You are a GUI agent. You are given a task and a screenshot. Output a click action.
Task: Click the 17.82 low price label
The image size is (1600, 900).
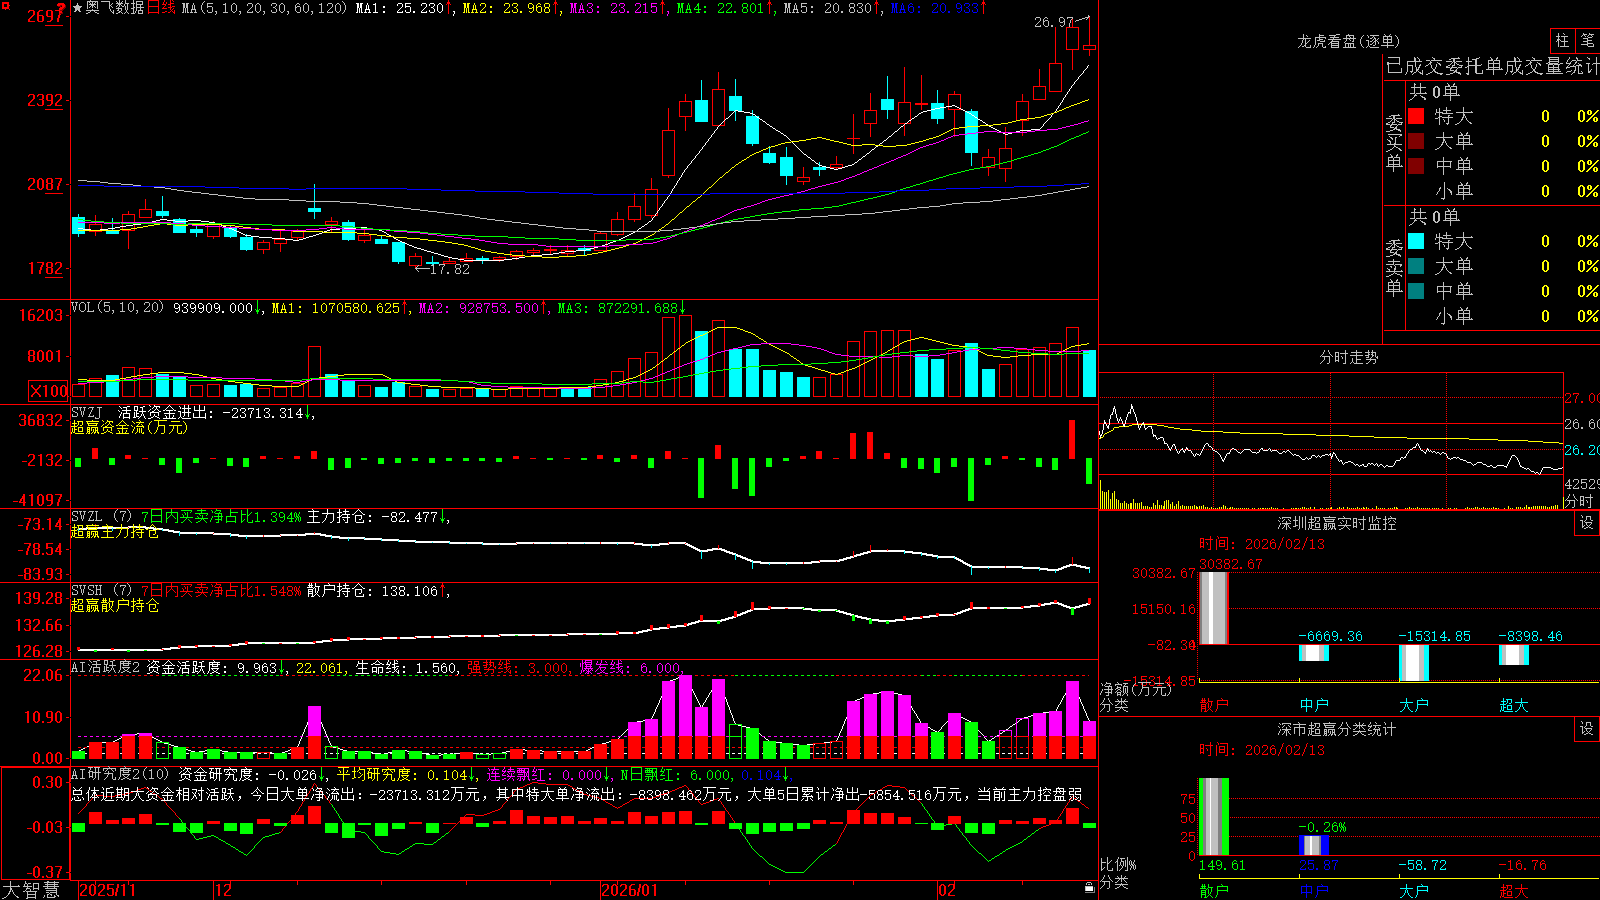coord(449,268)
